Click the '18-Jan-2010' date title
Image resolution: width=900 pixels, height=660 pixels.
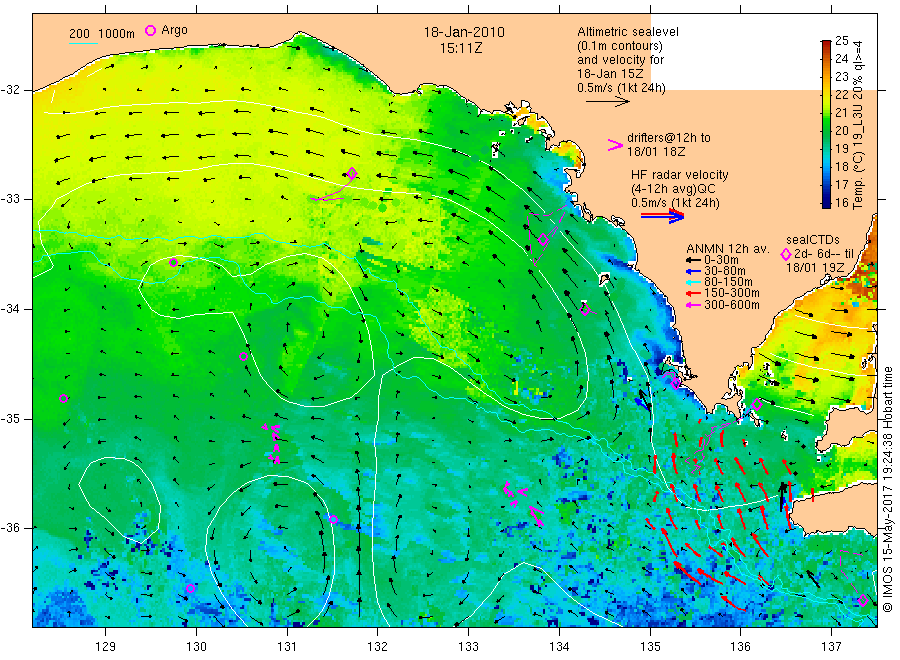(x=464, y=33)
